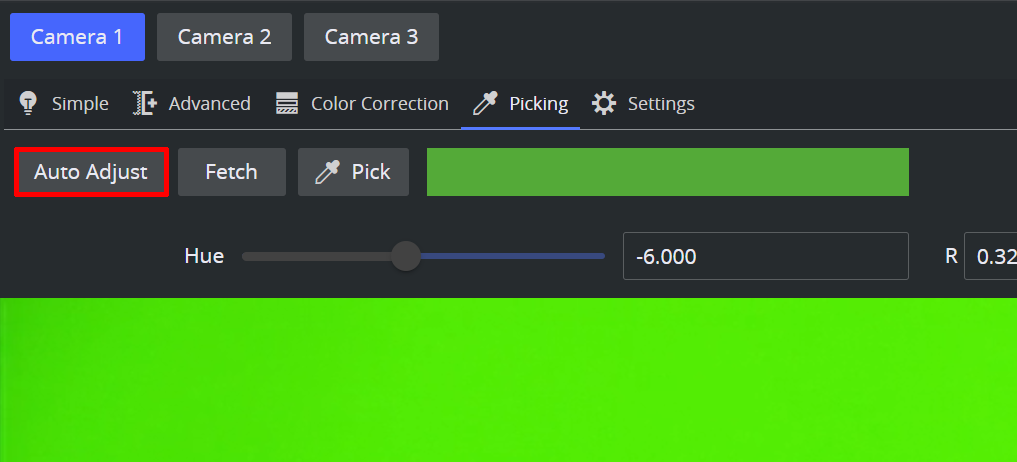Open the Settings tab label

(661, 103)
